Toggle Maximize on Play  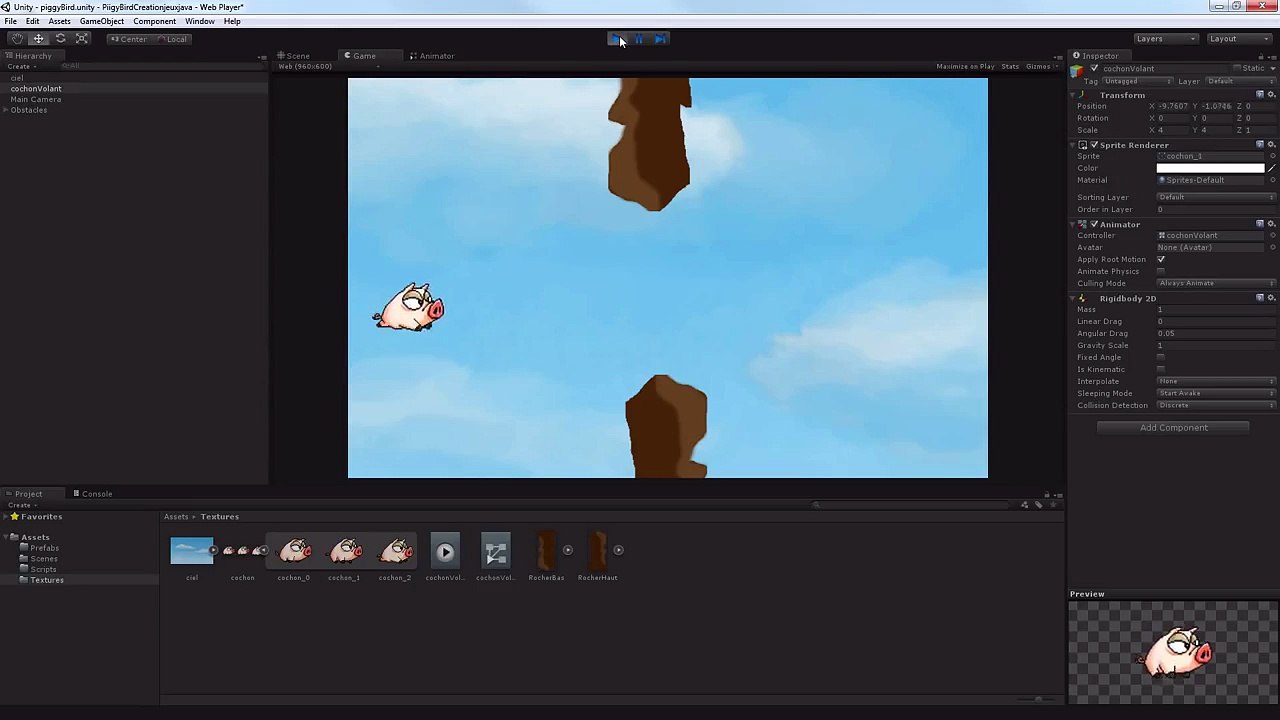coord(965,66)
